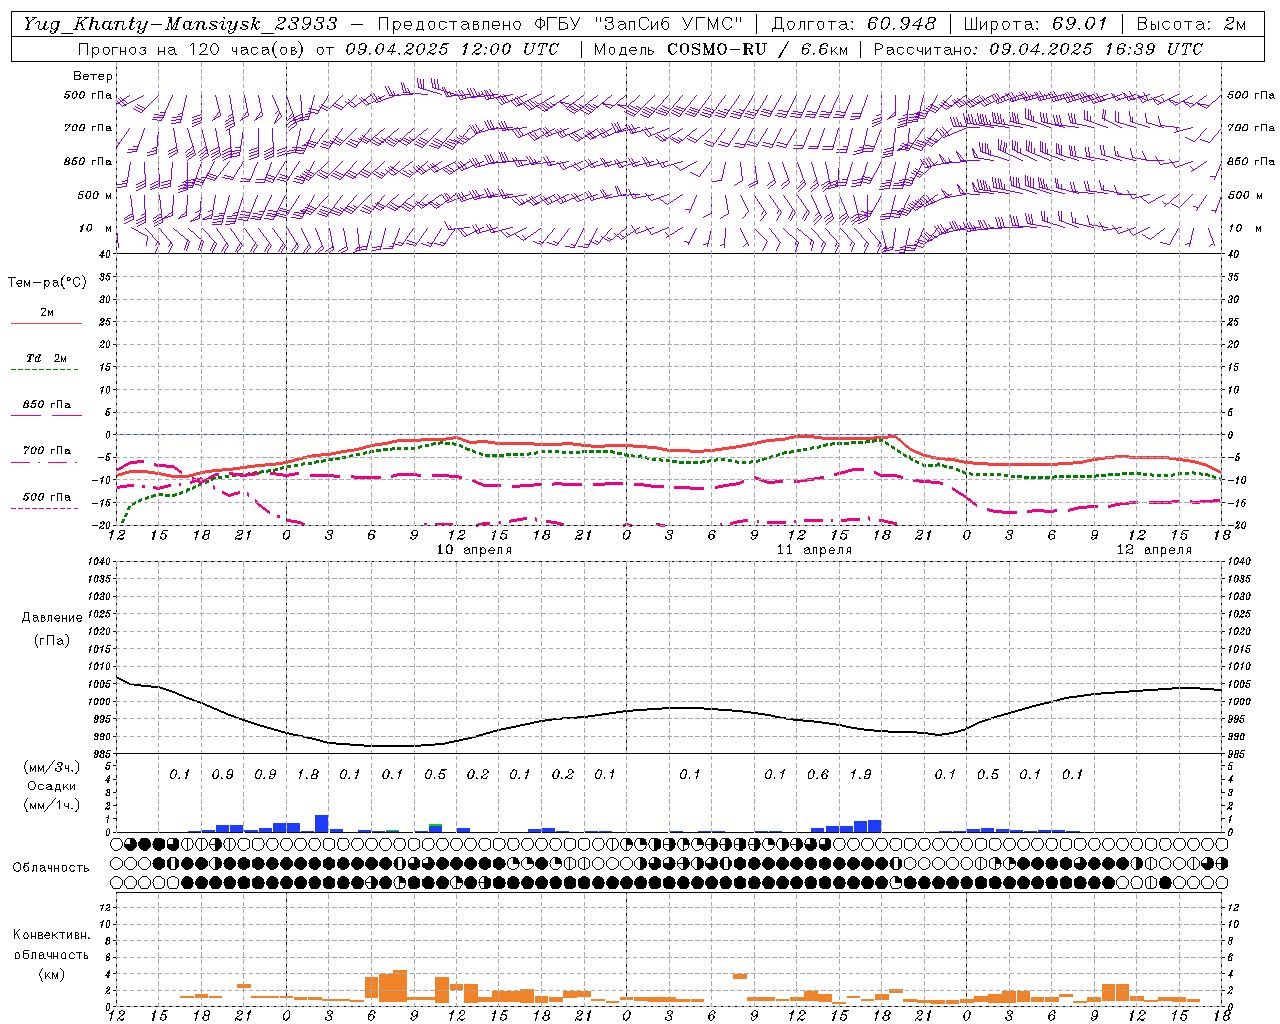The height and width of the screenshot is (1024, 1280).
Task: Click the 1.9 precipitation value
Action: click(860, 774)
